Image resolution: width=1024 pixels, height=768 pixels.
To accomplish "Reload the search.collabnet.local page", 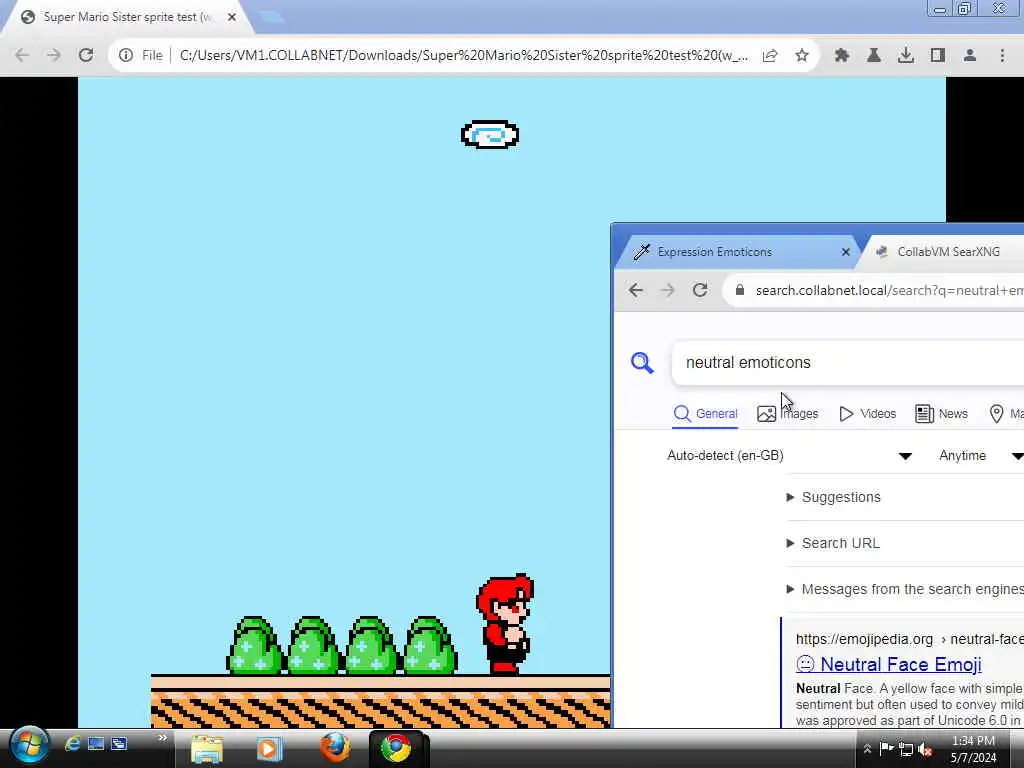I will point(700,290).
